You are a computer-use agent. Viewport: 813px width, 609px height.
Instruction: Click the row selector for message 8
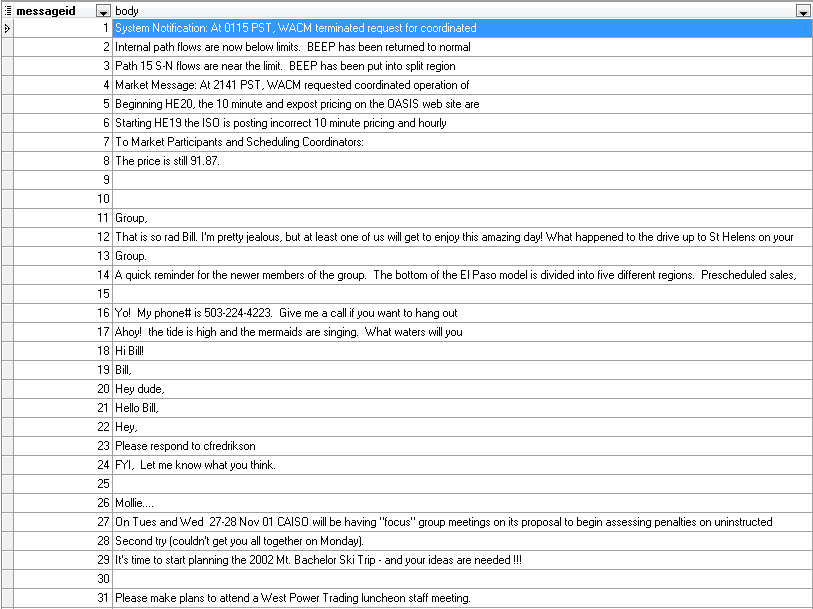coord(8,161)
